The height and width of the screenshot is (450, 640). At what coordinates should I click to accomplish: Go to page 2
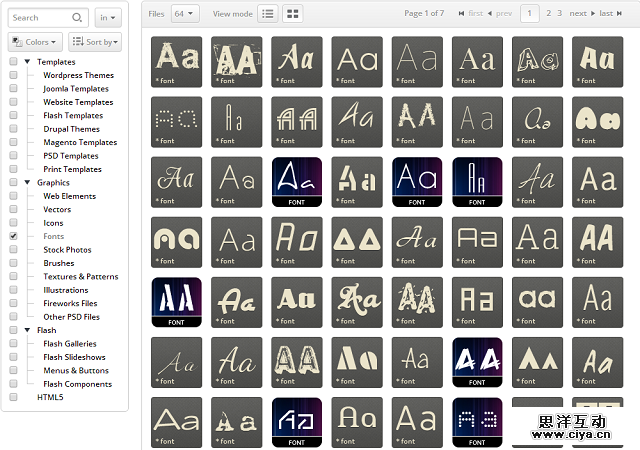549,14
